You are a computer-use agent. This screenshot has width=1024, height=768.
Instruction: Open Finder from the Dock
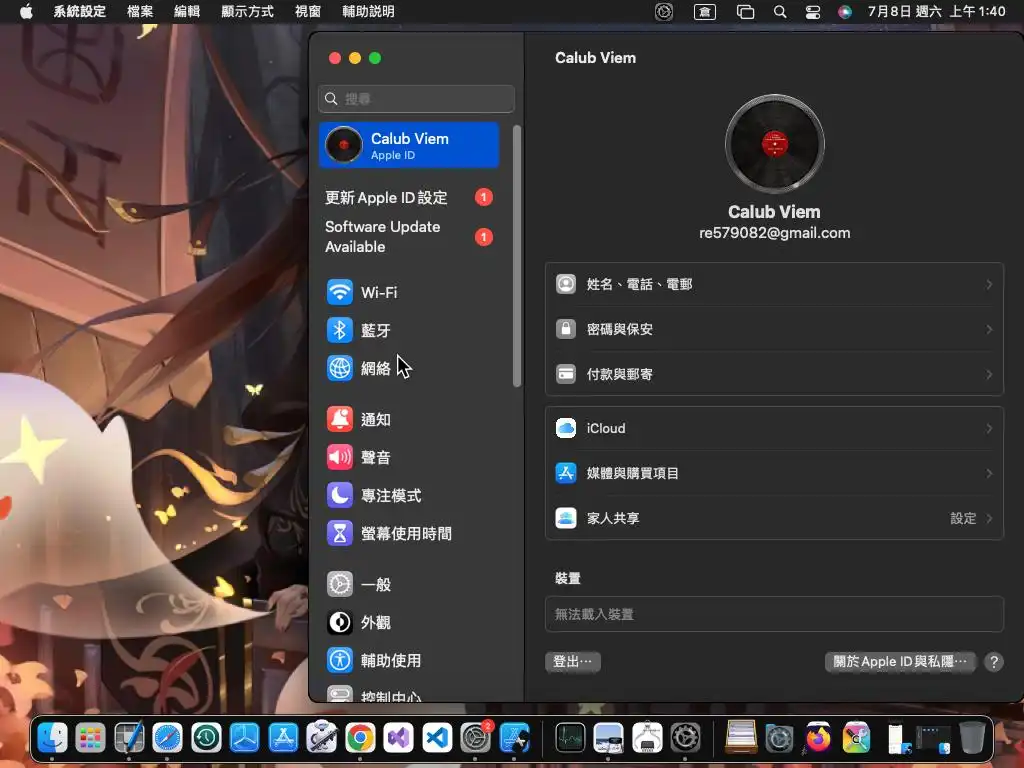(52, 739)
